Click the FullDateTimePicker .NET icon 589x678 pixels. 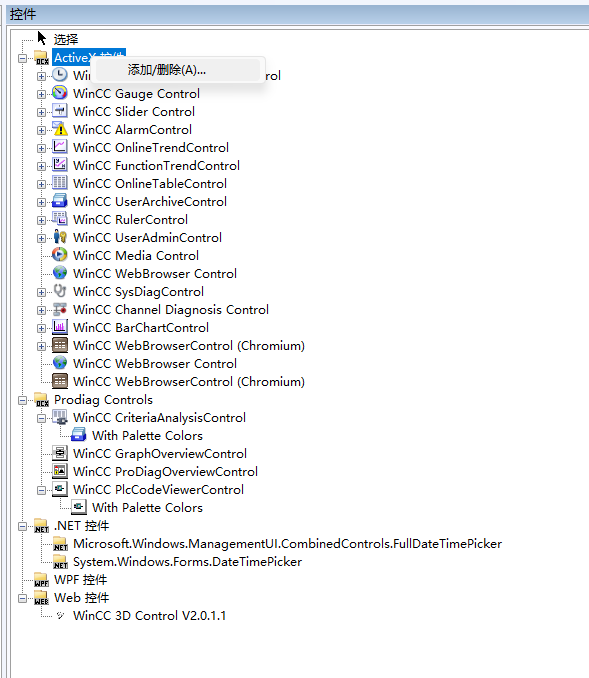[60, 544]
